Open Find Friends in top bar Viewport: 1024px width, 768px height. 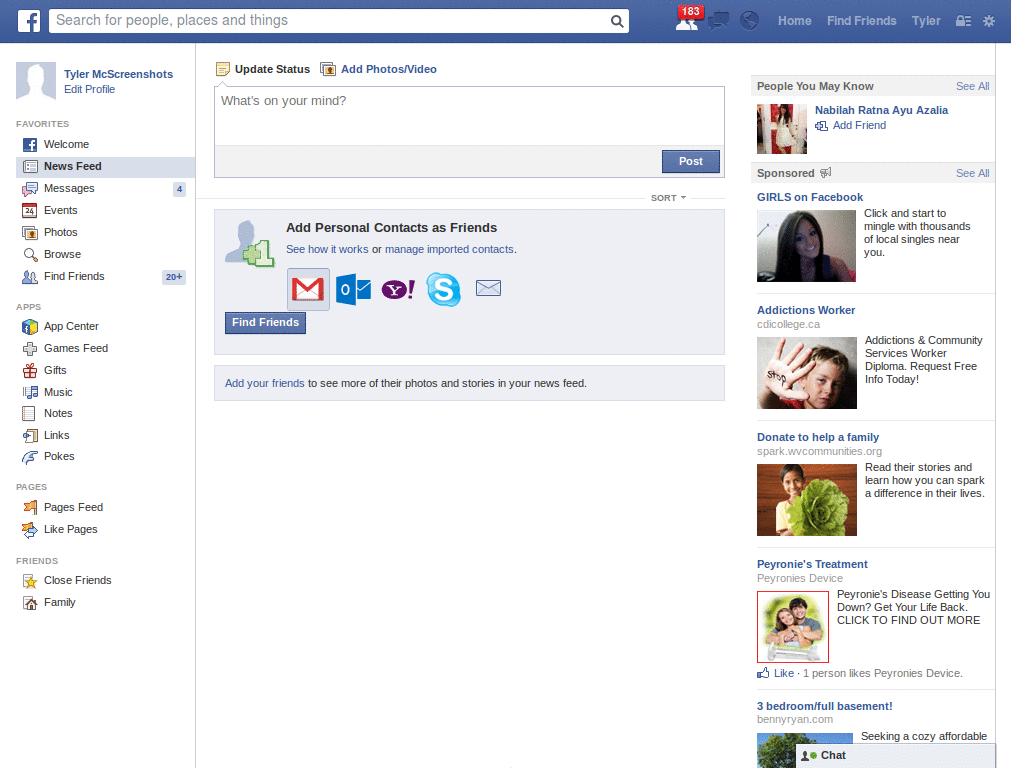coord(861,21)
